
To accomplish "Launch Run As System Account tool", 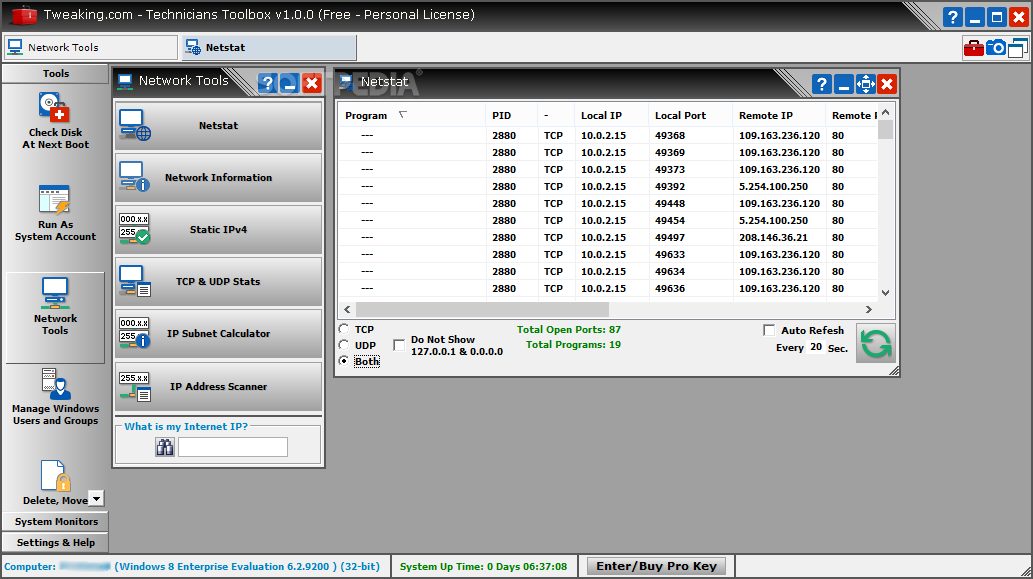I will coord(55,213).
